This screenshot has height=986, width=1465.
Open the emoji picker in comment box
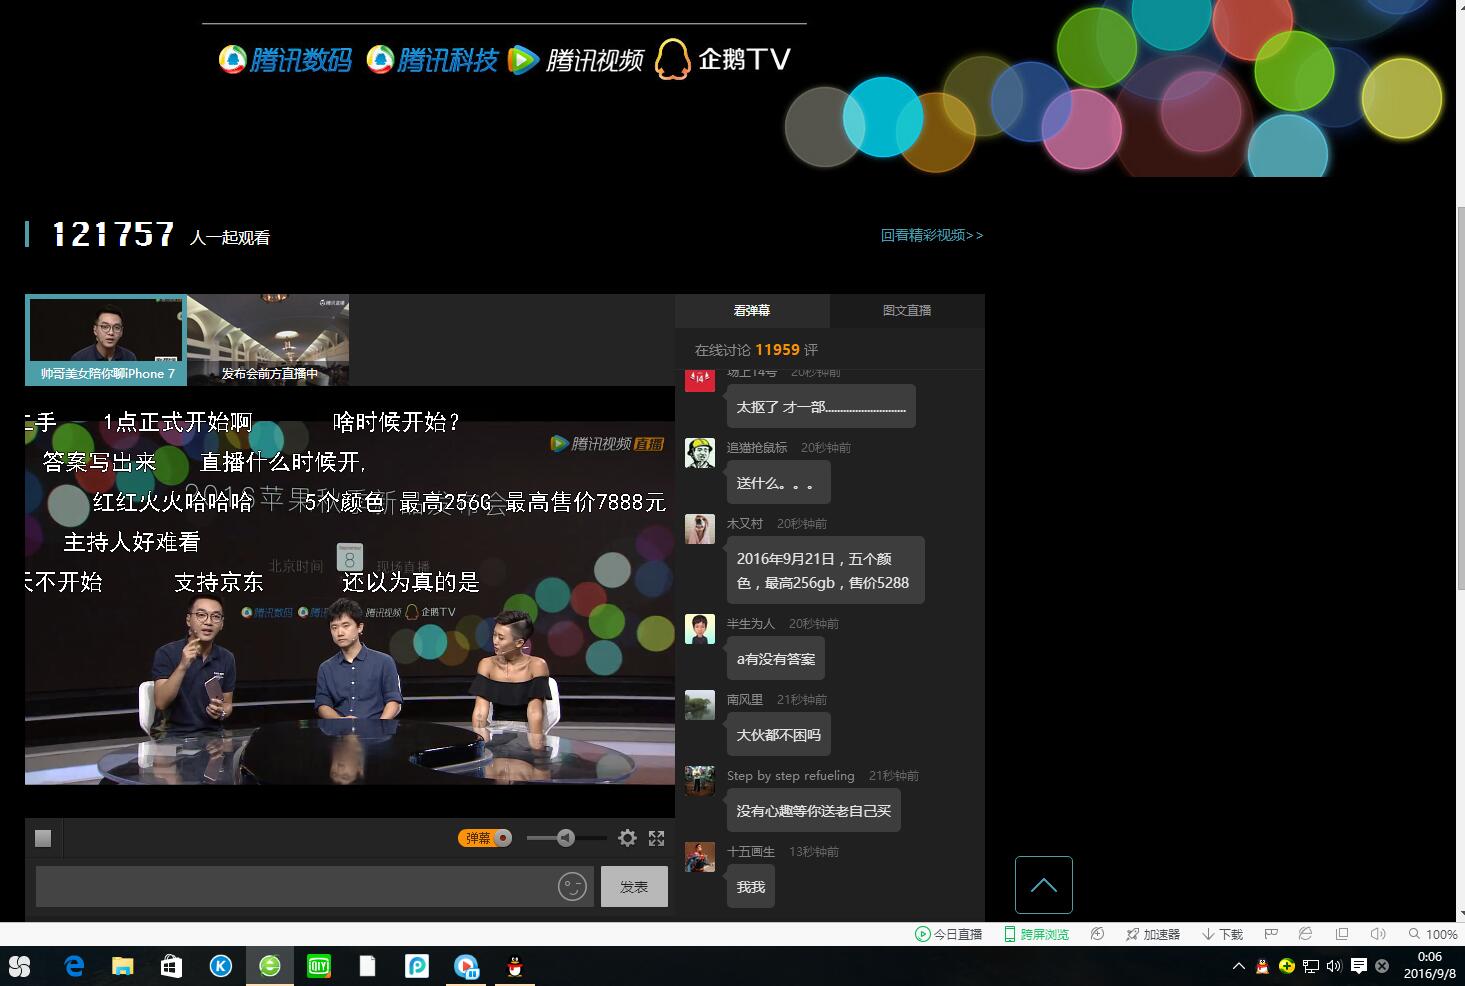tap(572, 887)
